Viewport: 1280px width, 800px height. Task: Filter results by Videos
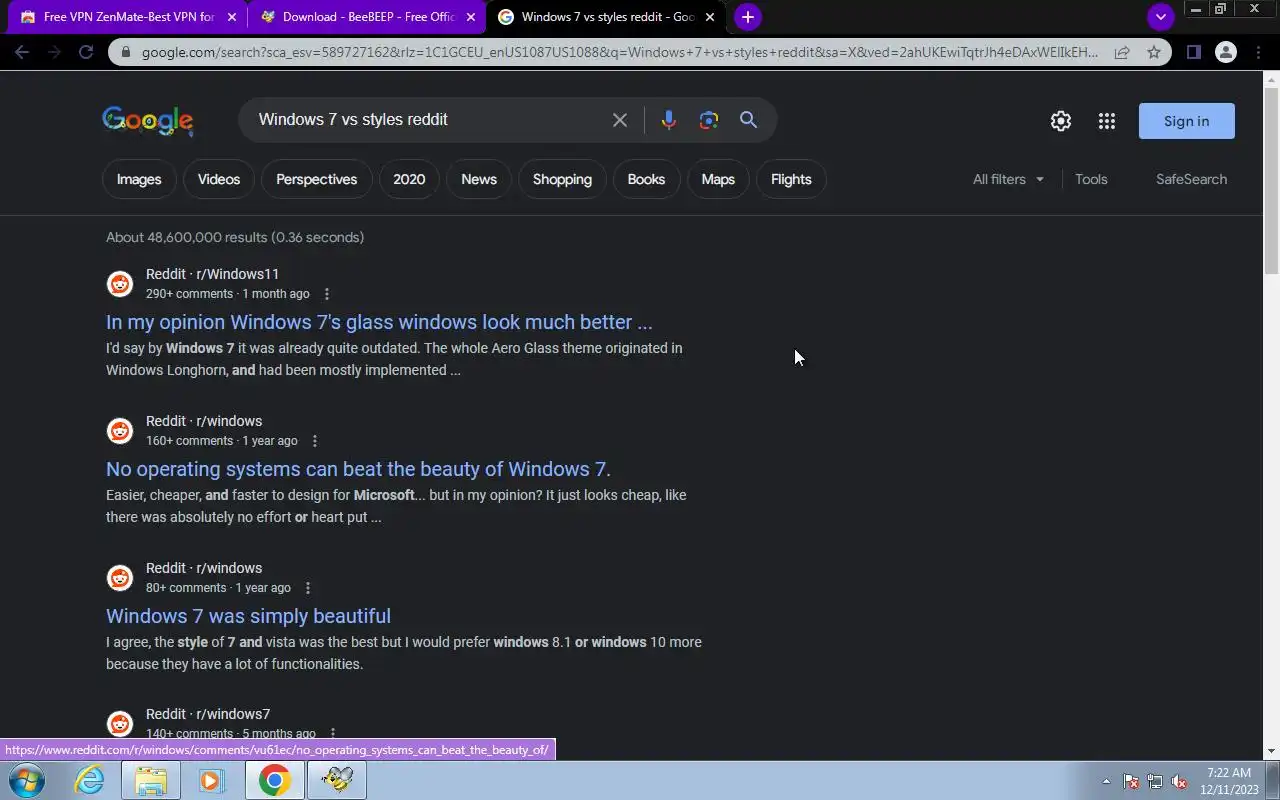pos(219,179)
